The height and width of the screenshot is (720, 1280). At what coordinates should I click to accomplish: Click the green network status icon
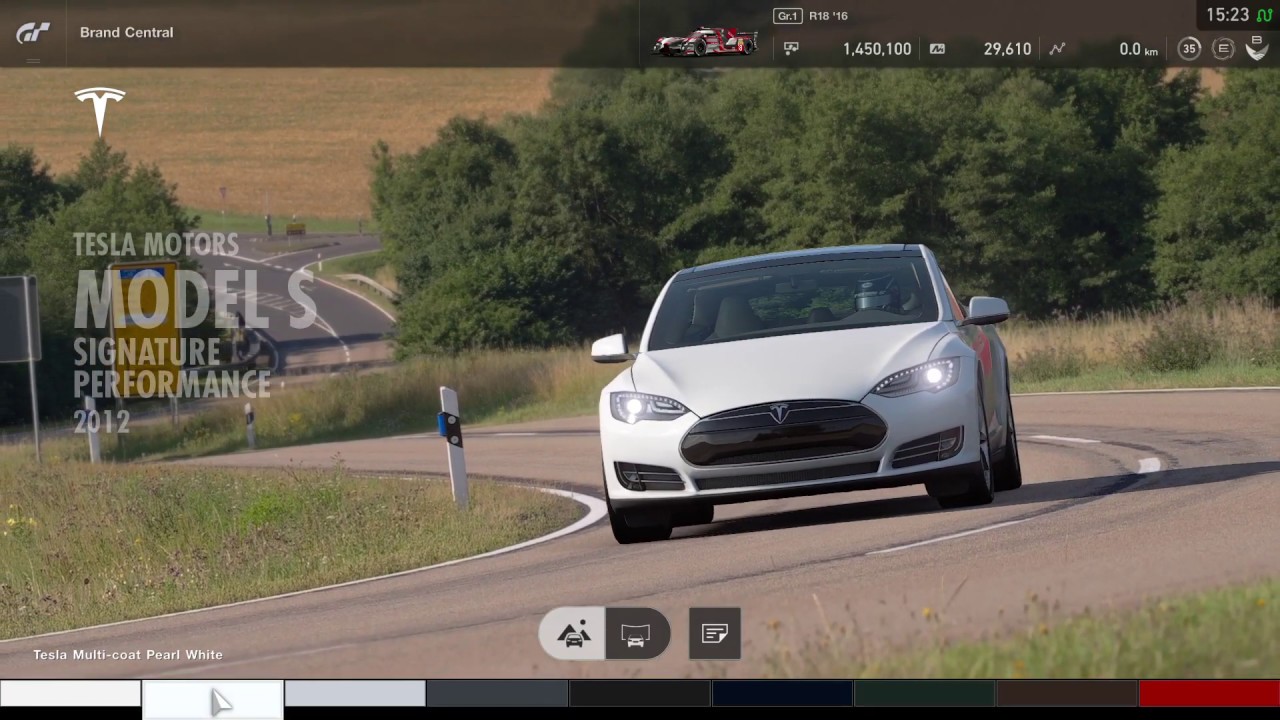[1264, 15]
